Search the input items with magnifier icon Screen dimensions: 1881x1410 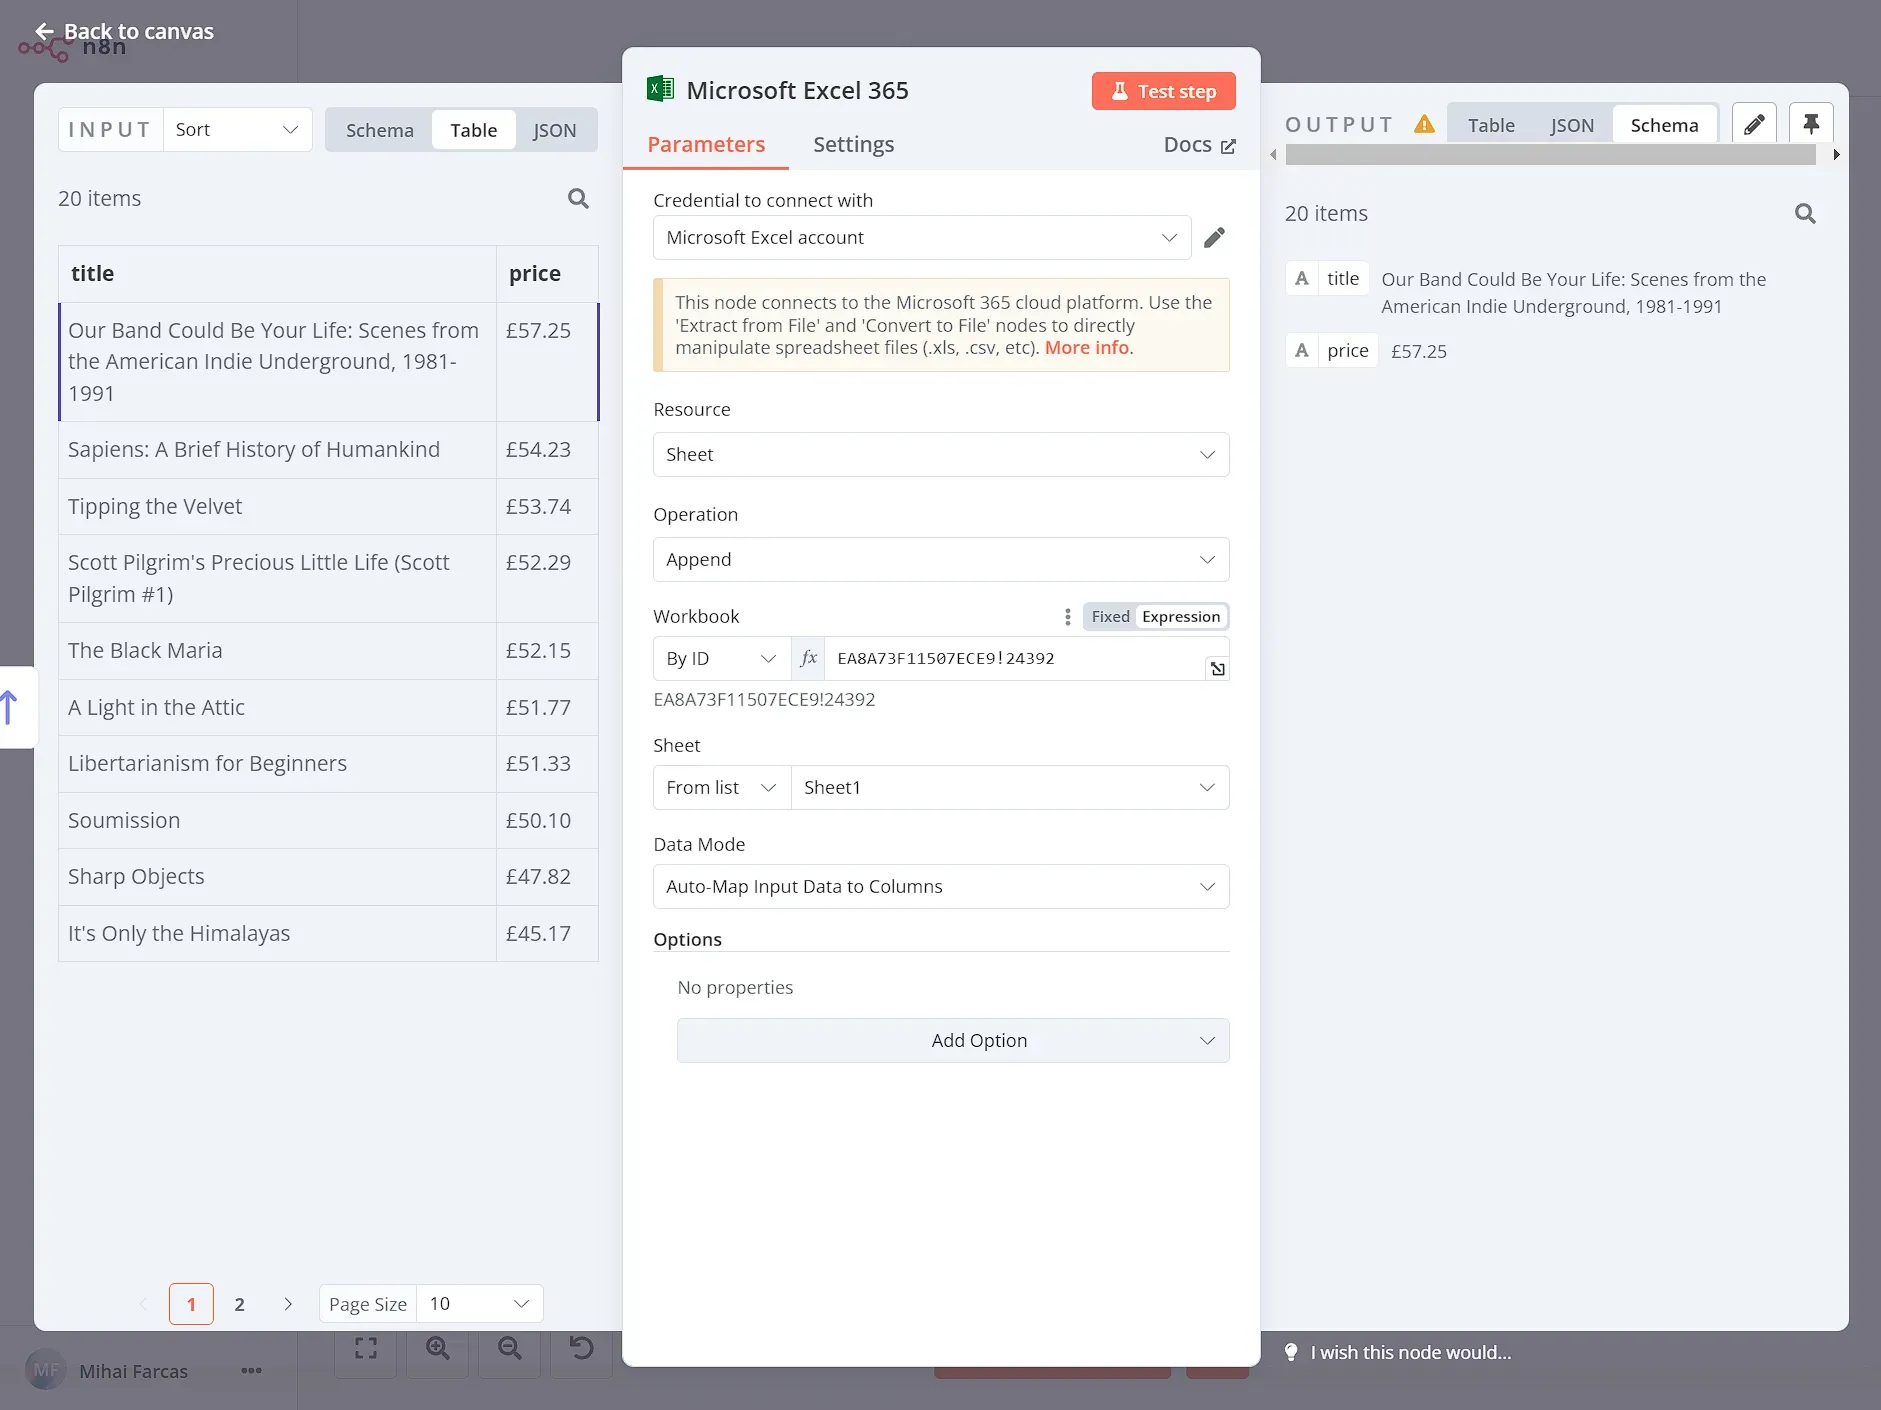coord(578,199)
